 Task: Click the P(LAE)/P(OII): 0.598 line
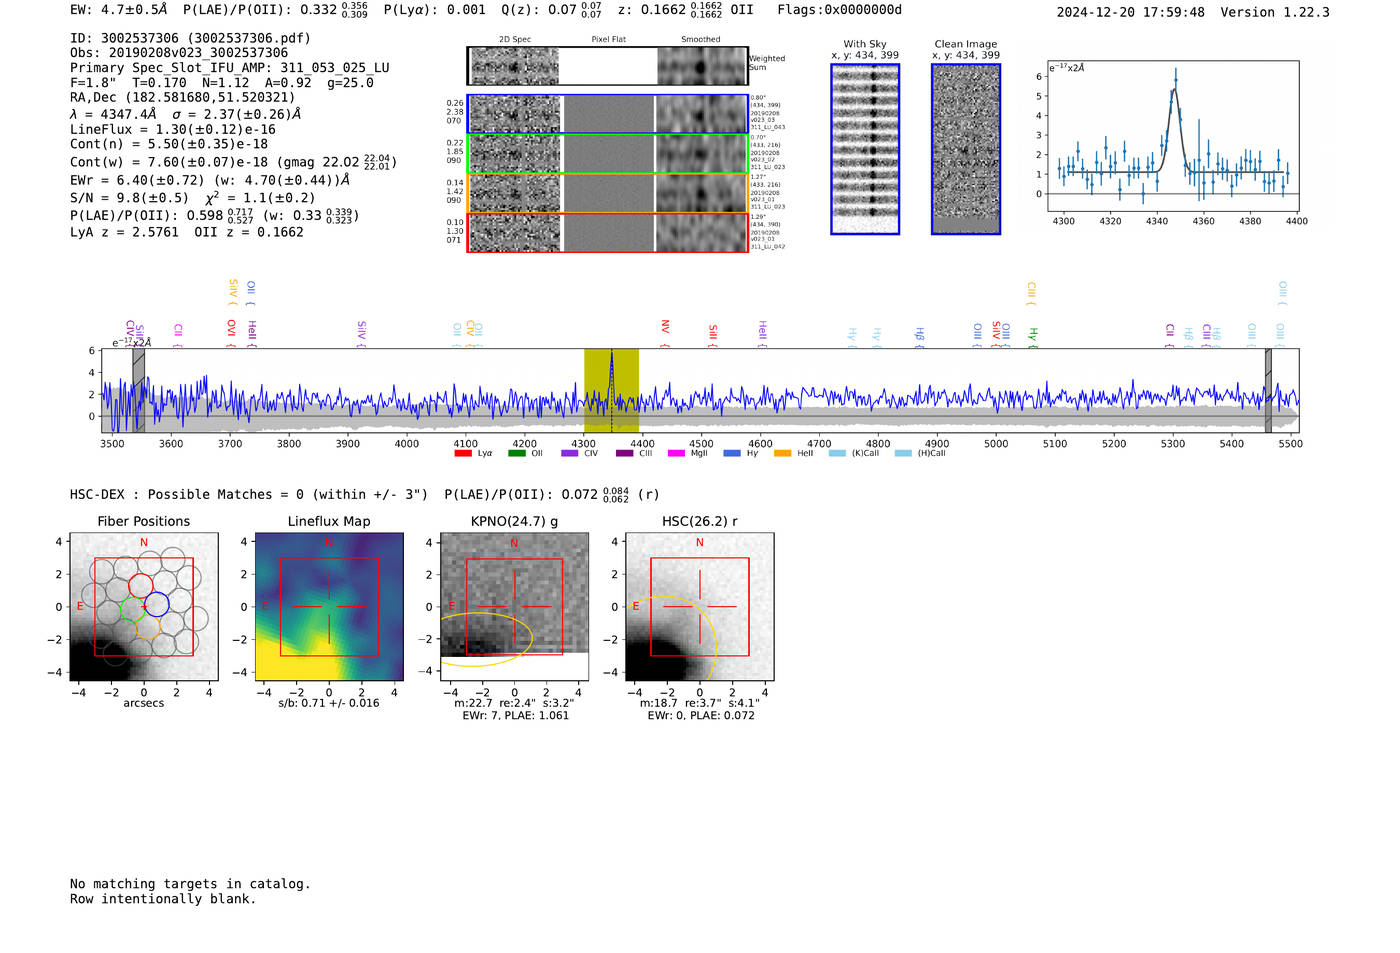(x=215, y=215)
